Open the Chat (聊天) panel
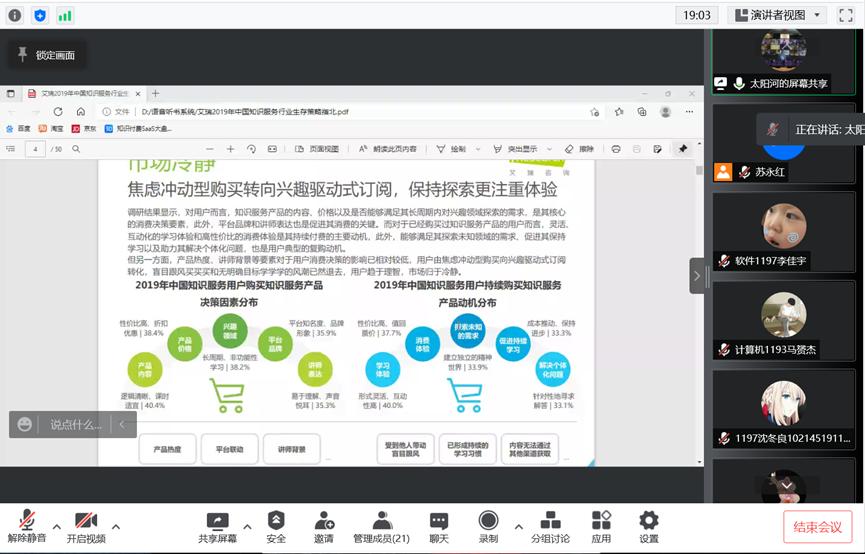The height and width of the screenshot is (554, 865). [439, 527]
